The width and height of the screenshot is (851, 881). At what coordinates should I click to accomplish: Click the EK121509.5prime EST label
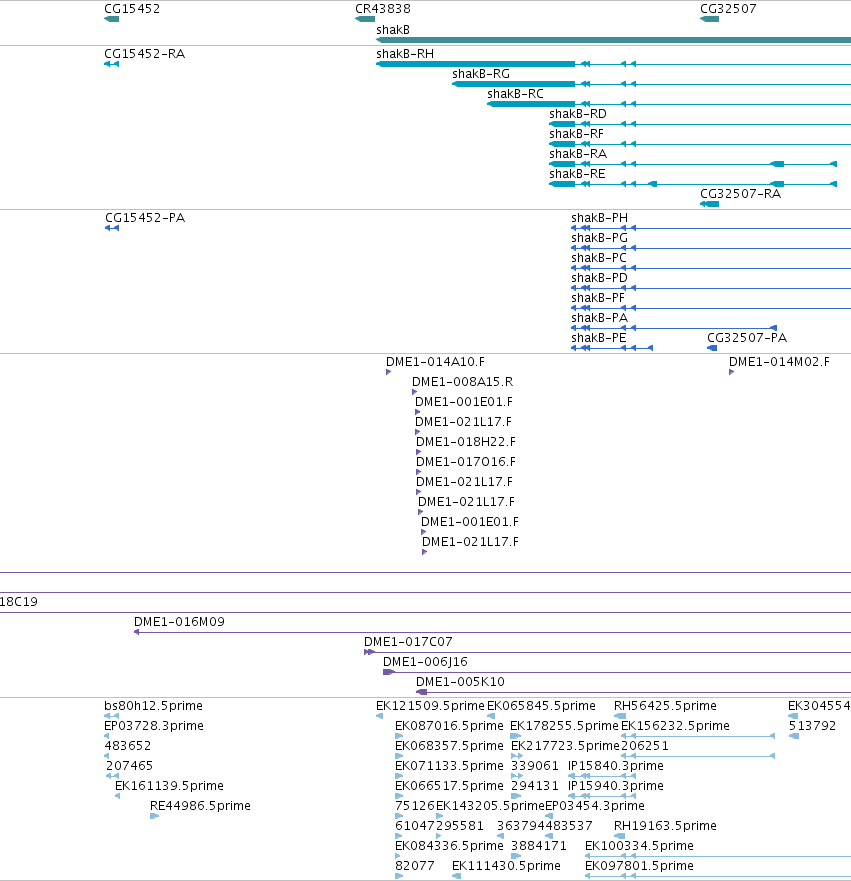point(430,706)
